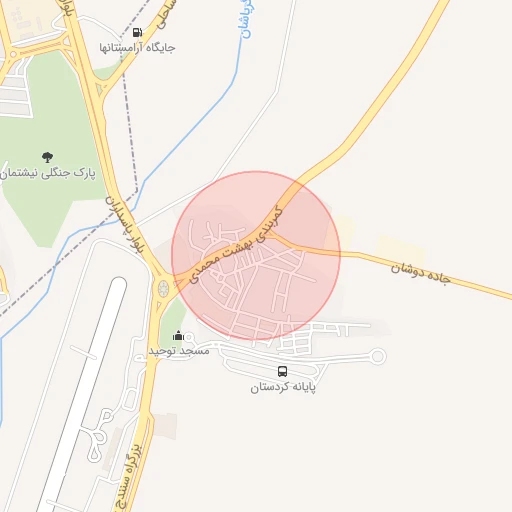
Task: Click the bus terminal icon
Action: pos(282,371)
